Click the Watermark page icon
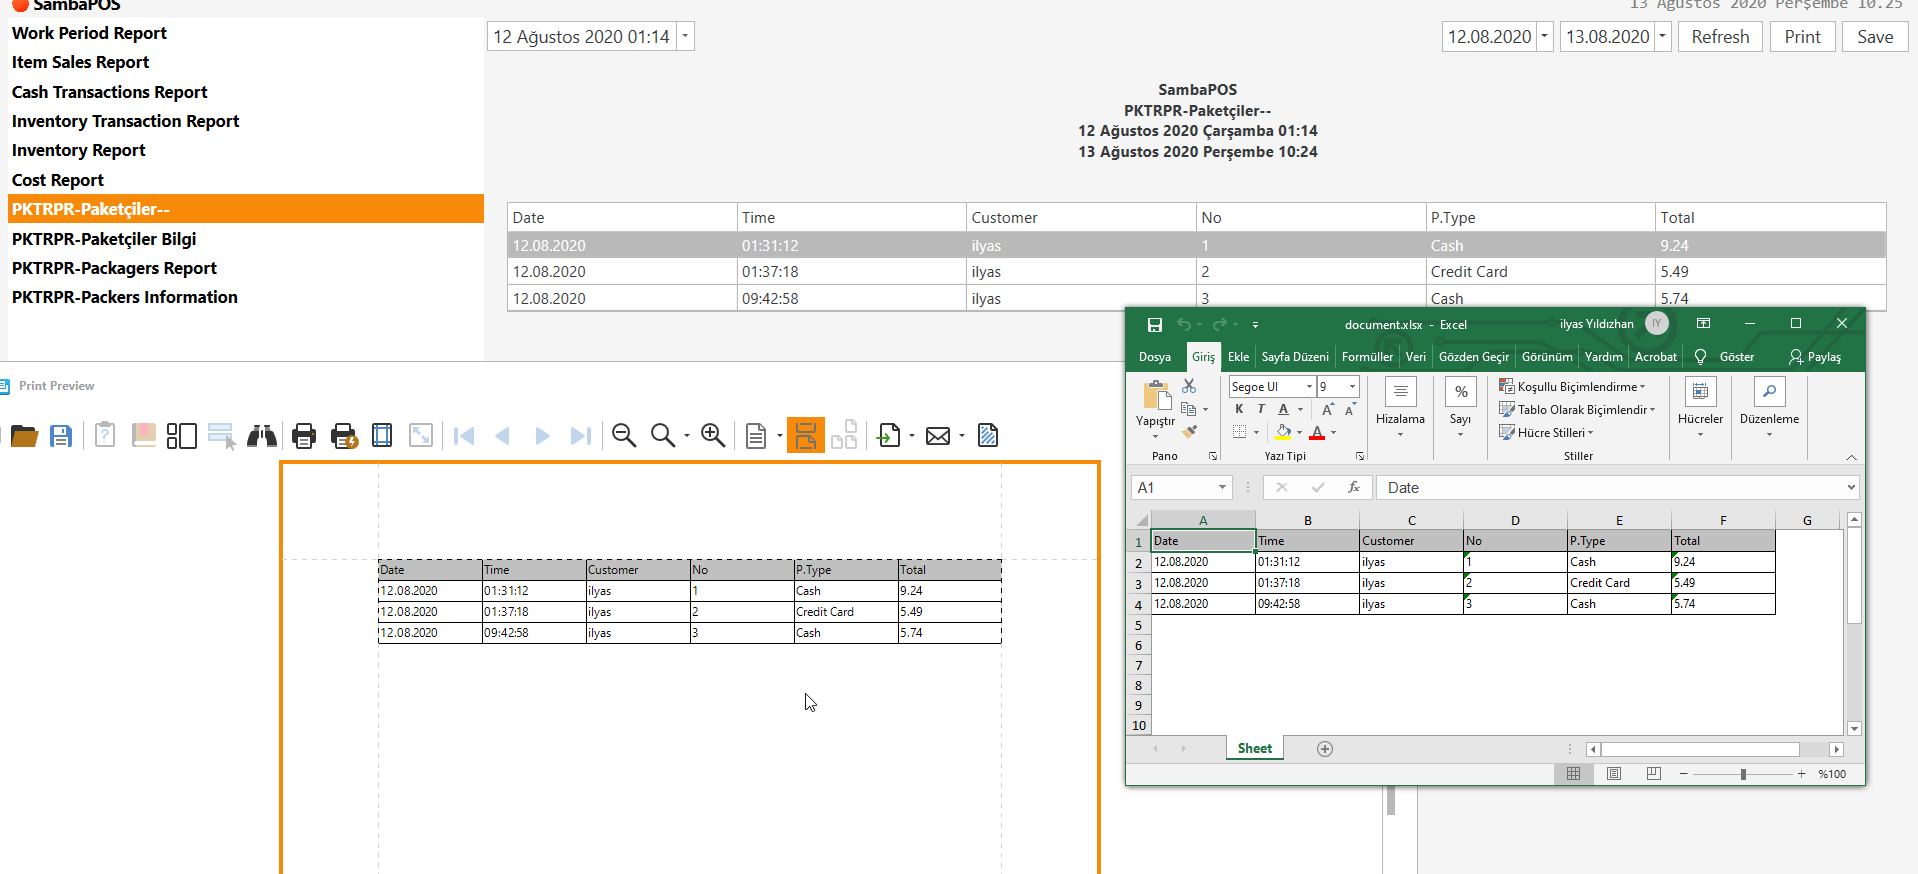Viewport: 1918px width, 874px height. [x=988, y=436]
